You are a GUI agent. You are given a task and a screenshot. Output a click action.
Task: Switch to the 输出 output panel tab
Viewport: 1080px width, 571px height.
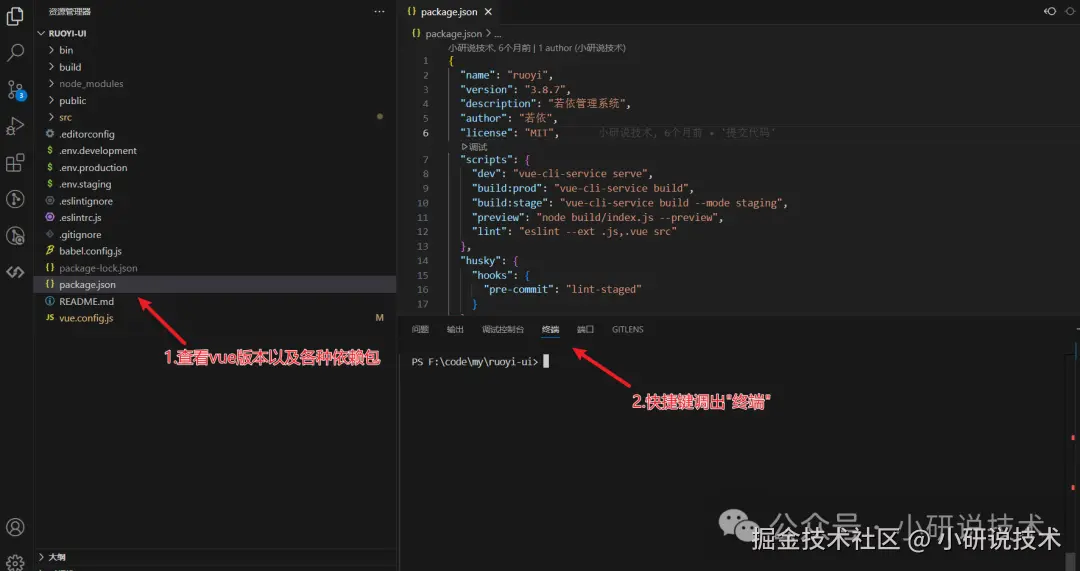pos(455,329)
